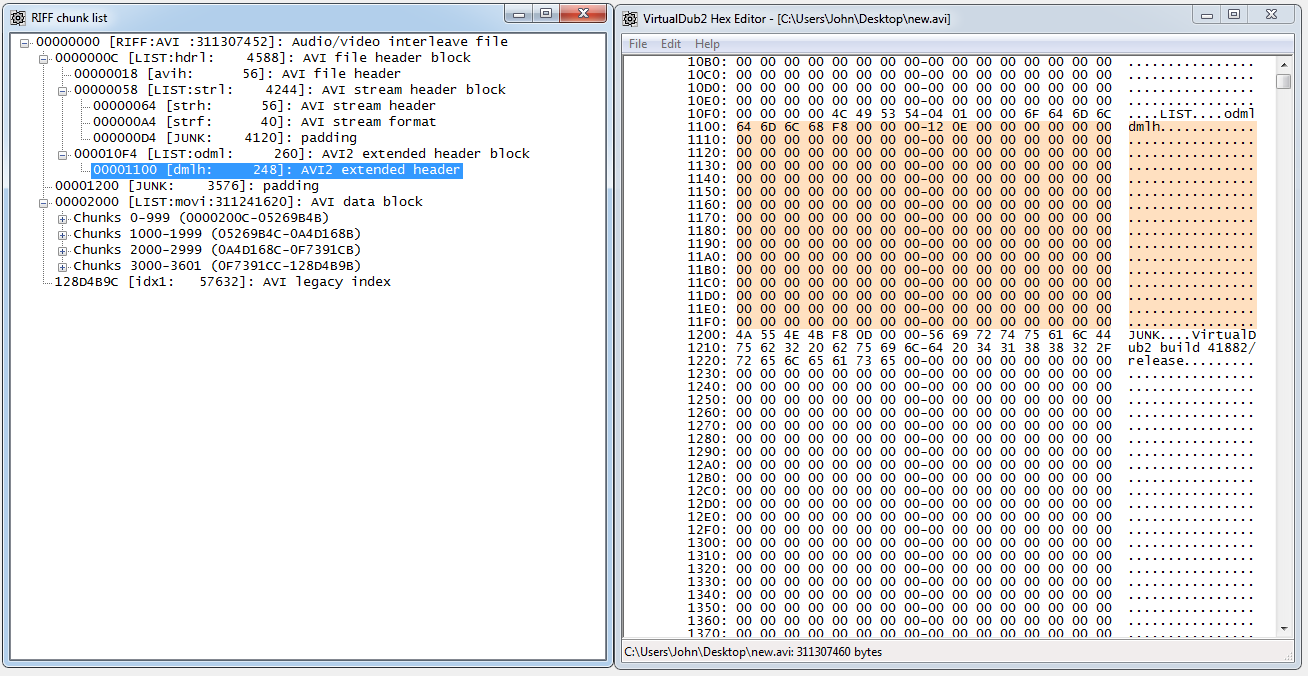Collapse the LIST:strl stream header node
Viewport: 1308px width, 676px height.
[63, 90]
